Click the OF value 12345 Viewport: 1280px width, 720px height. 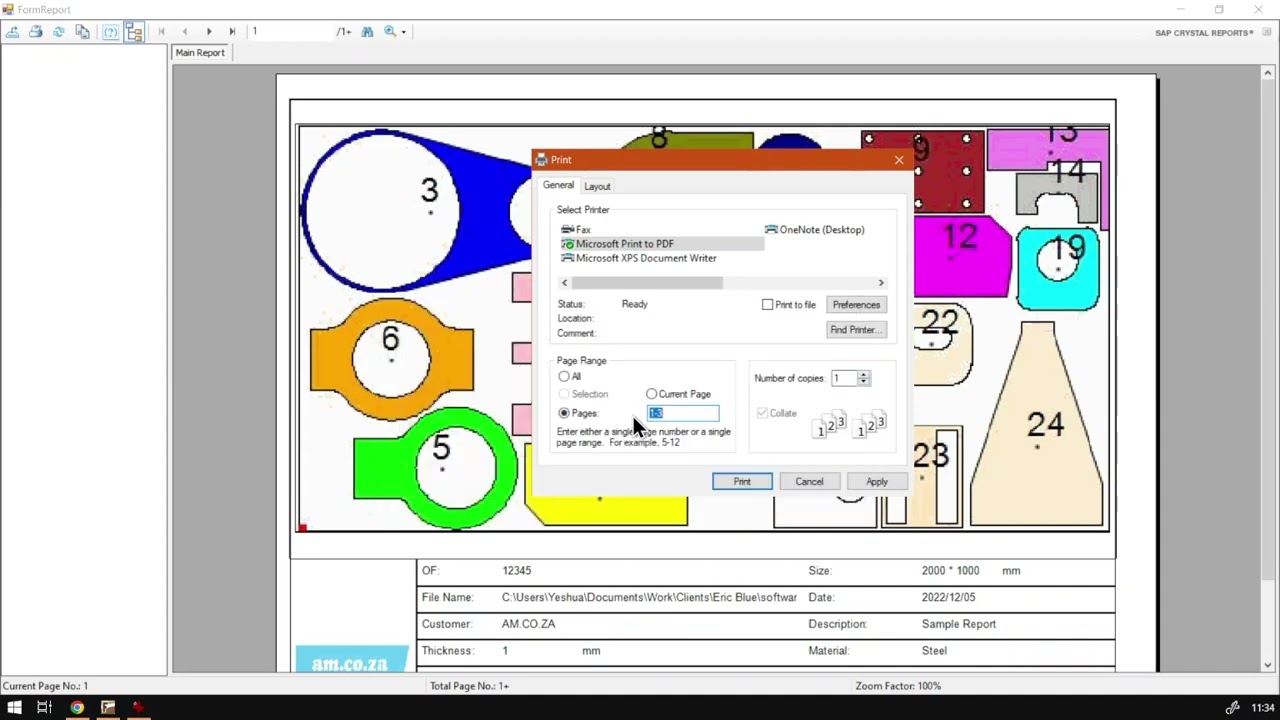pos(517,571)
